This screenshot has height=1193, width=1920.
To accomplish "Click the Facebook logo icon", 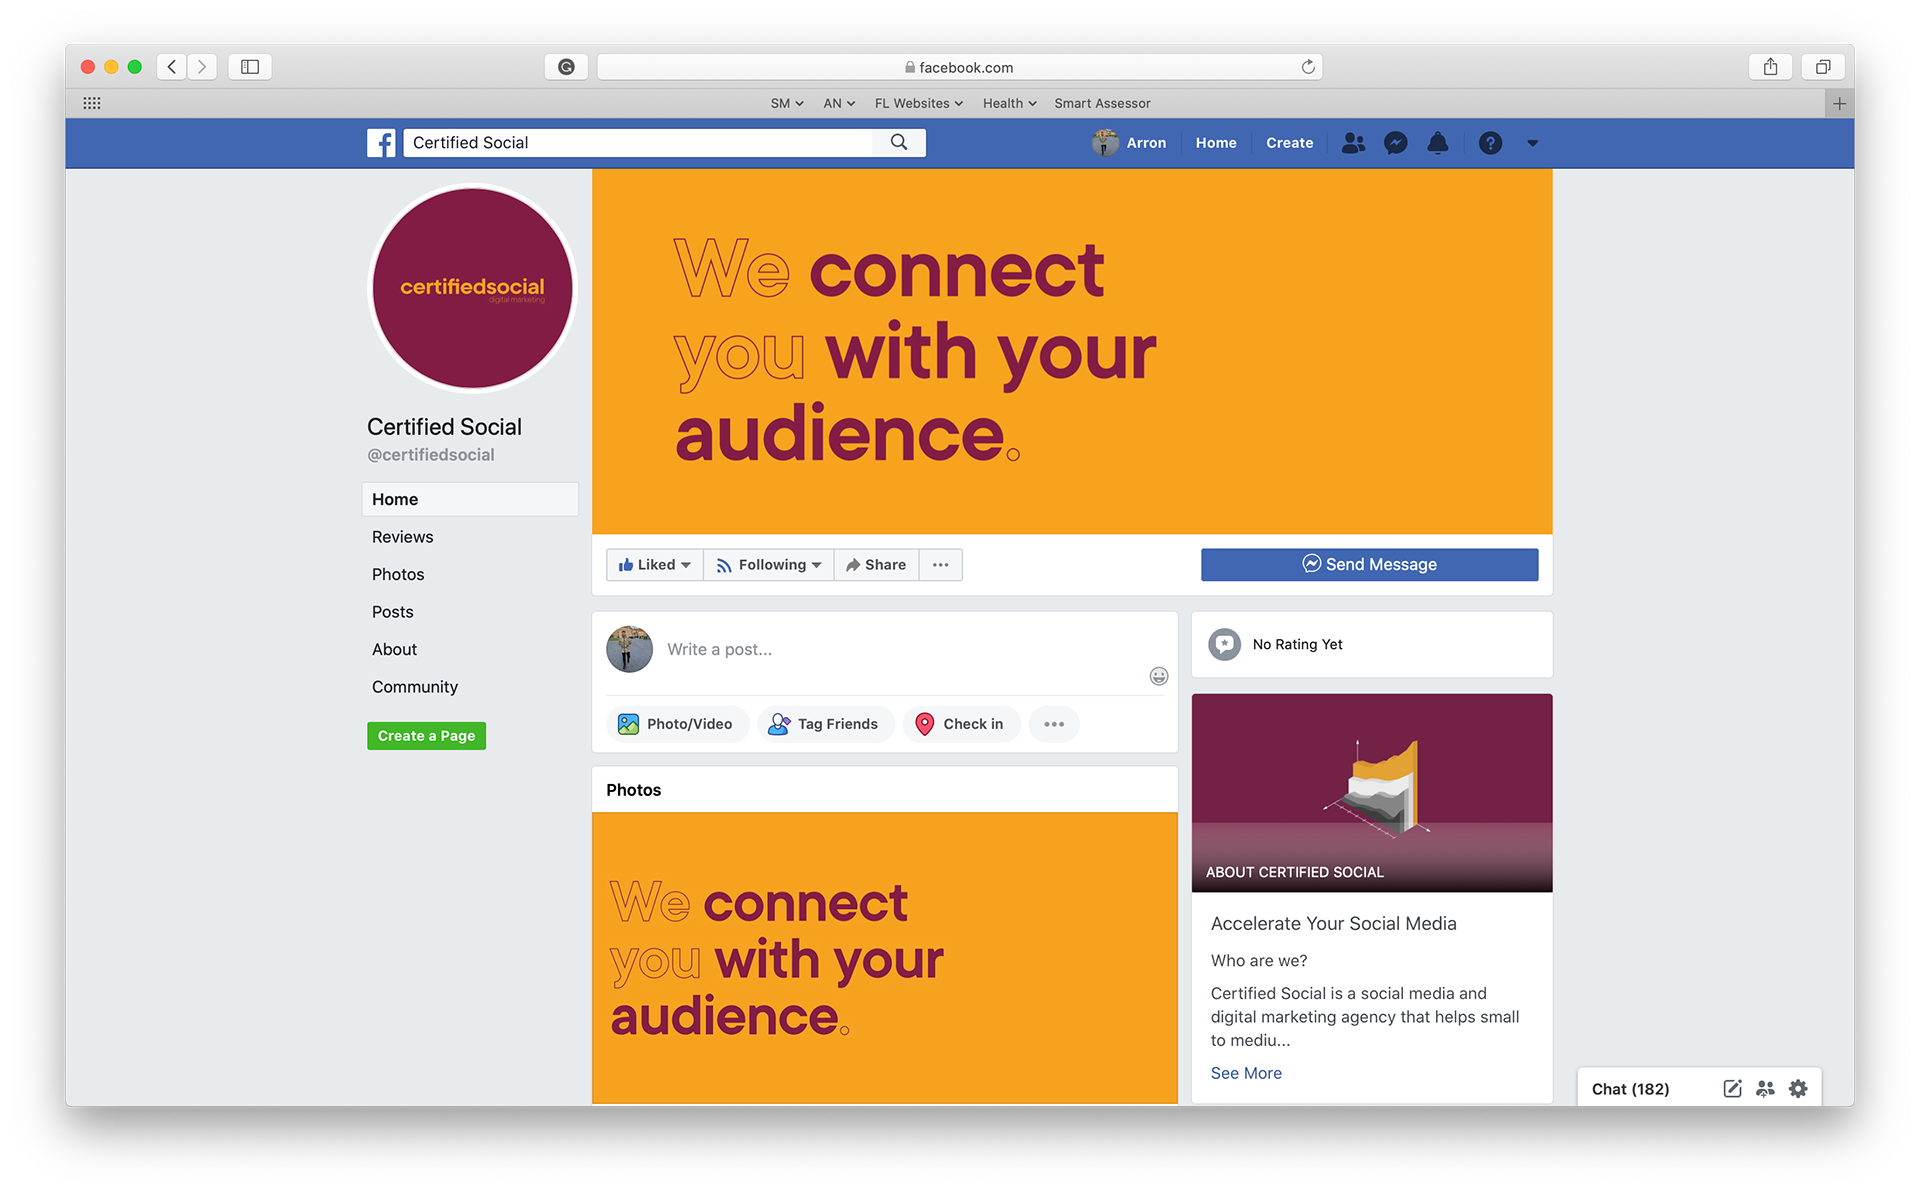I will [x=381, y=143].
